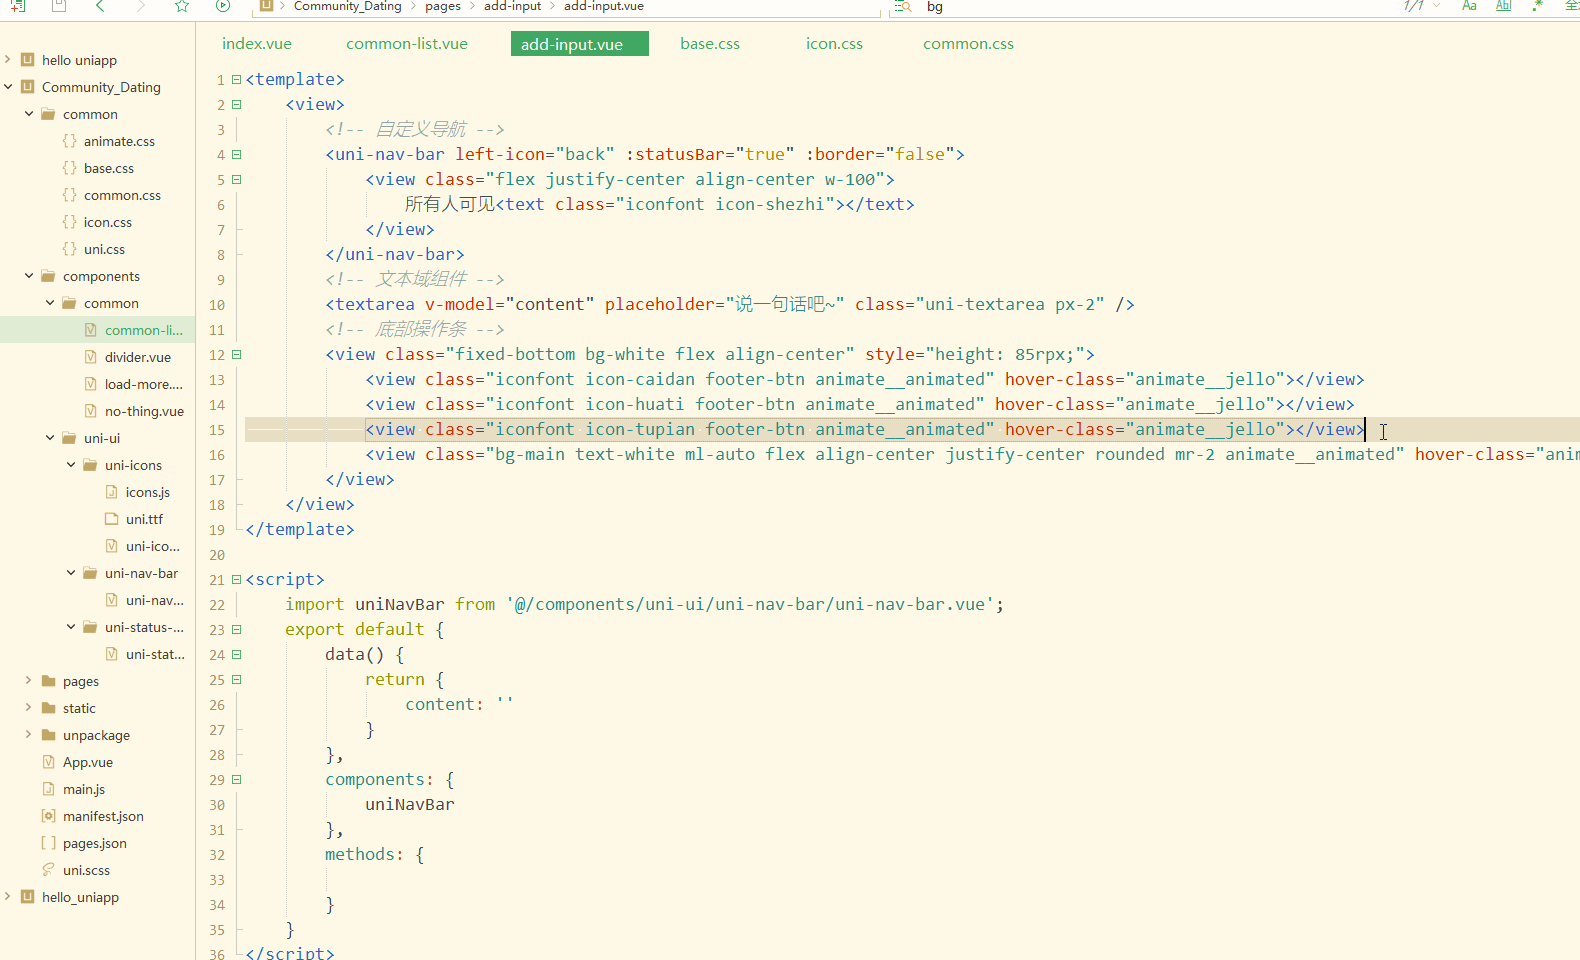This screenshot has width=1580, height=960.
Task: Collapse the uni-nav-bar folder
Action: [x=71, y=573]
